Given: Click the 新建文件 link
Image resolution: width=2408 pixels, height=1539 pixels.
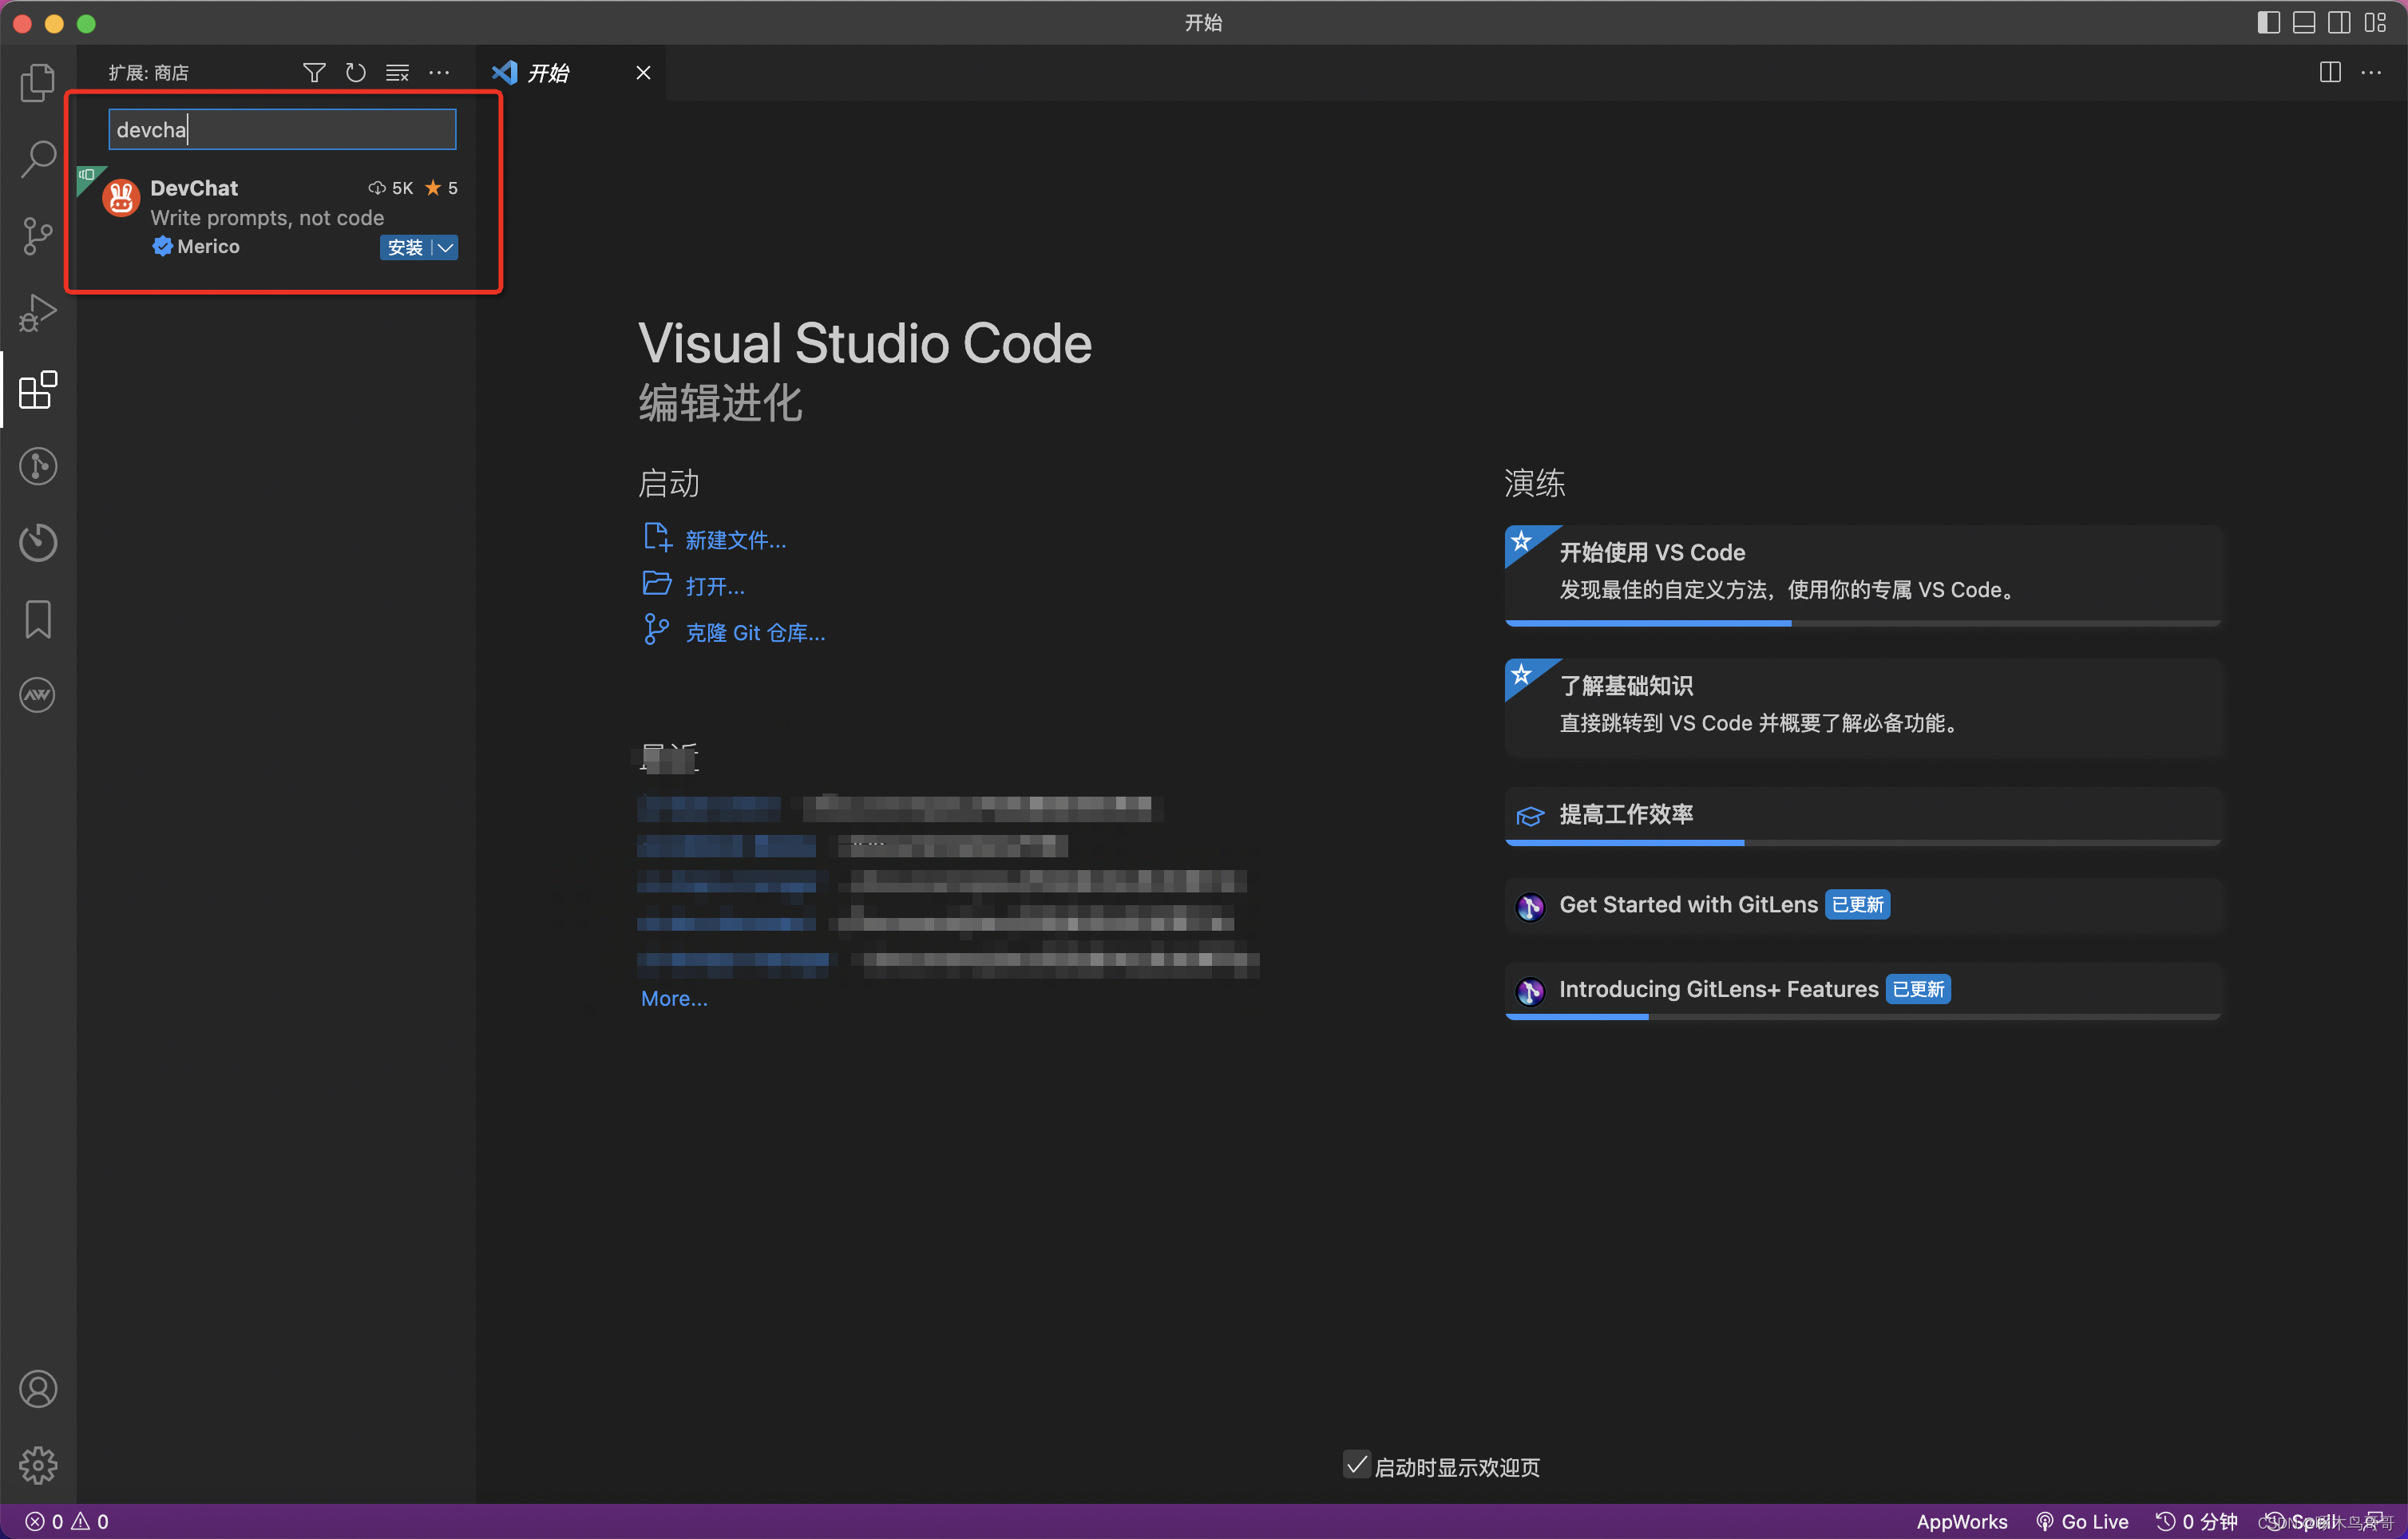Looking at the screenshot, I should point(736,540).
